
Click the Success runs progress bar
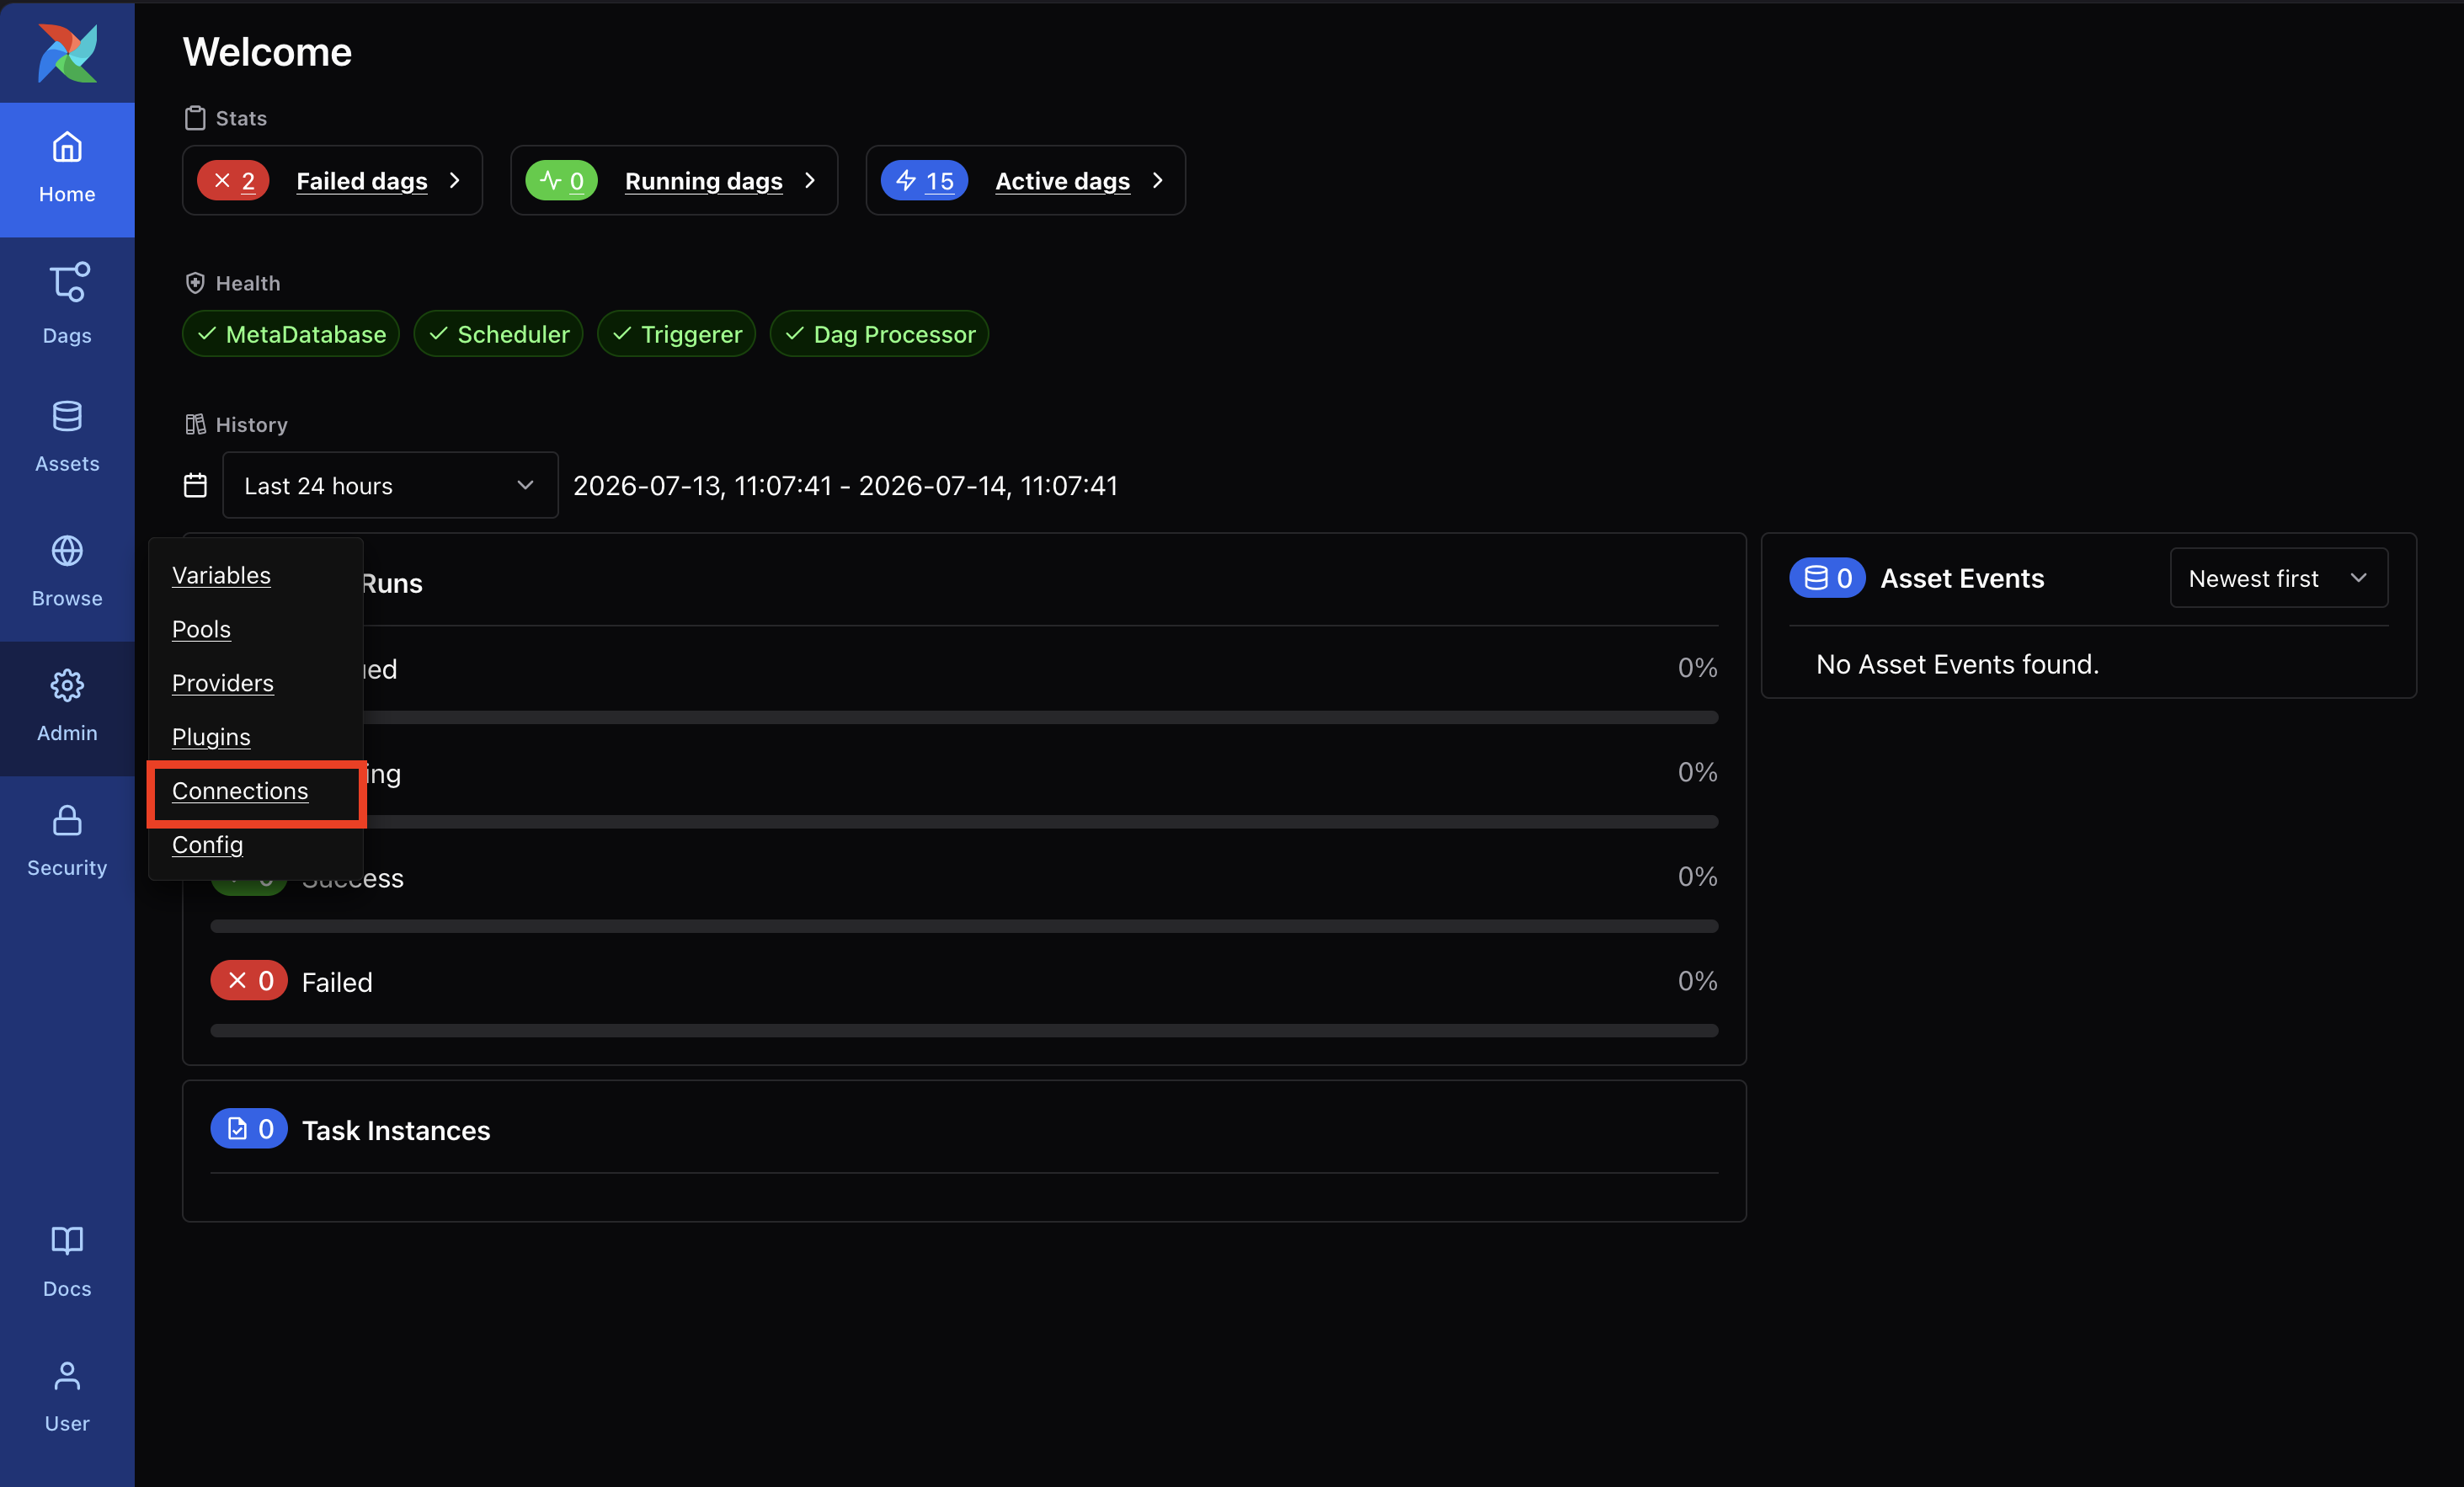[x=964, y=927]
